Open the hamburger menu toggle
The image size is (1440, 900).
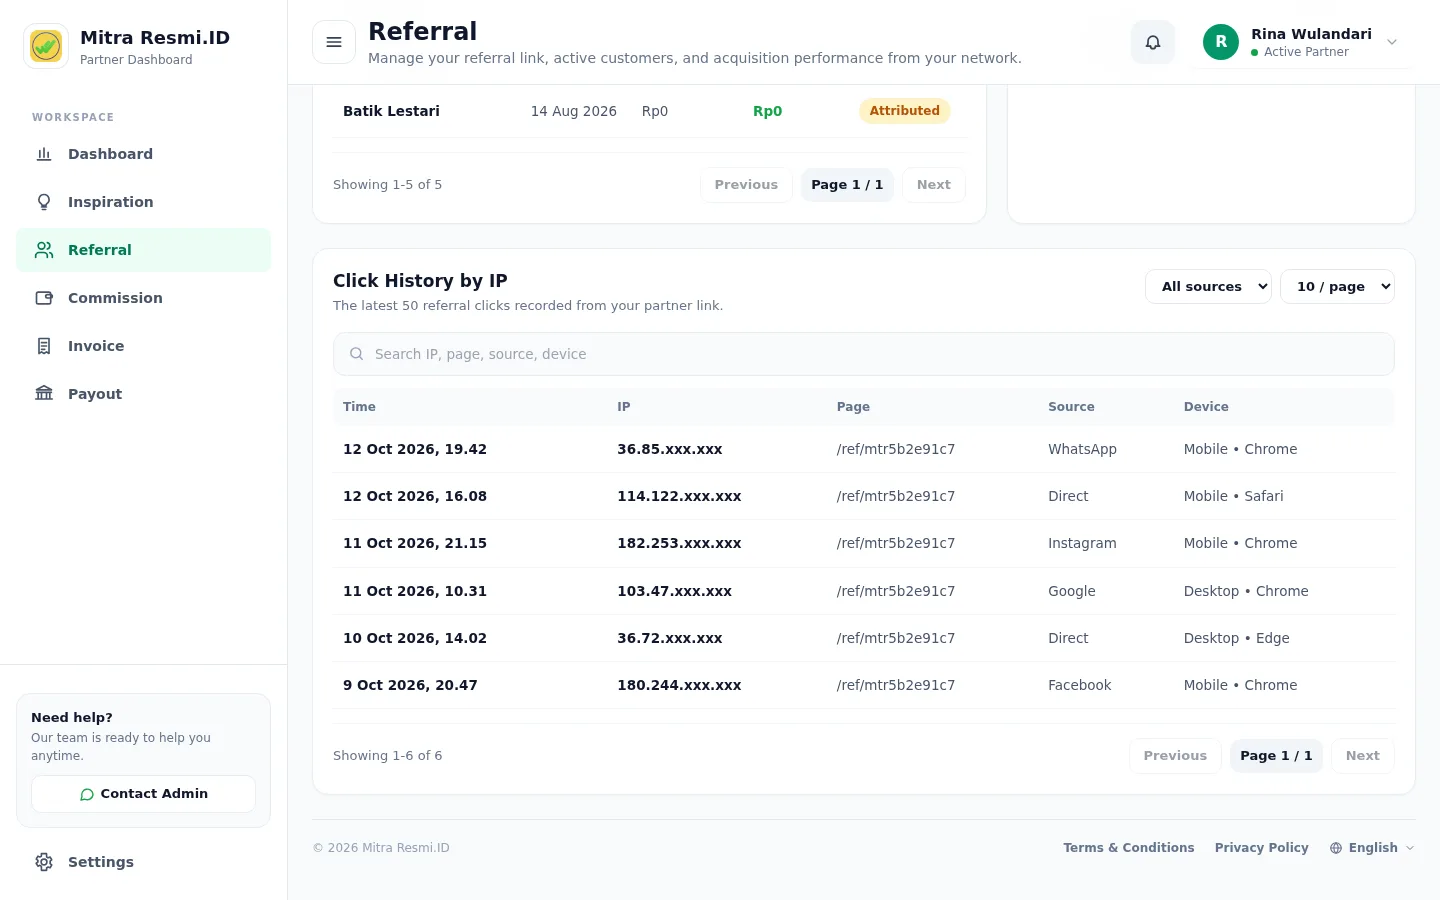(x=334, y=42)
